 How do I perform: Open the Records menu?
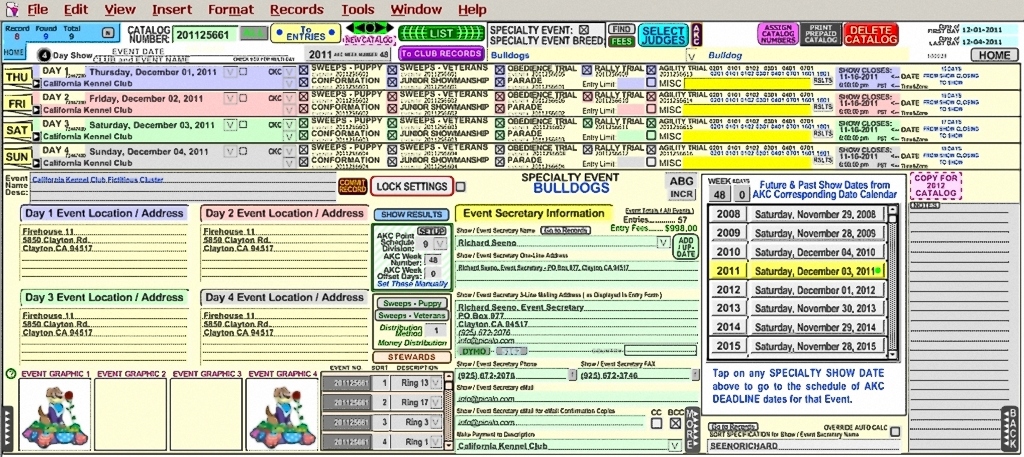coord(297,10)
